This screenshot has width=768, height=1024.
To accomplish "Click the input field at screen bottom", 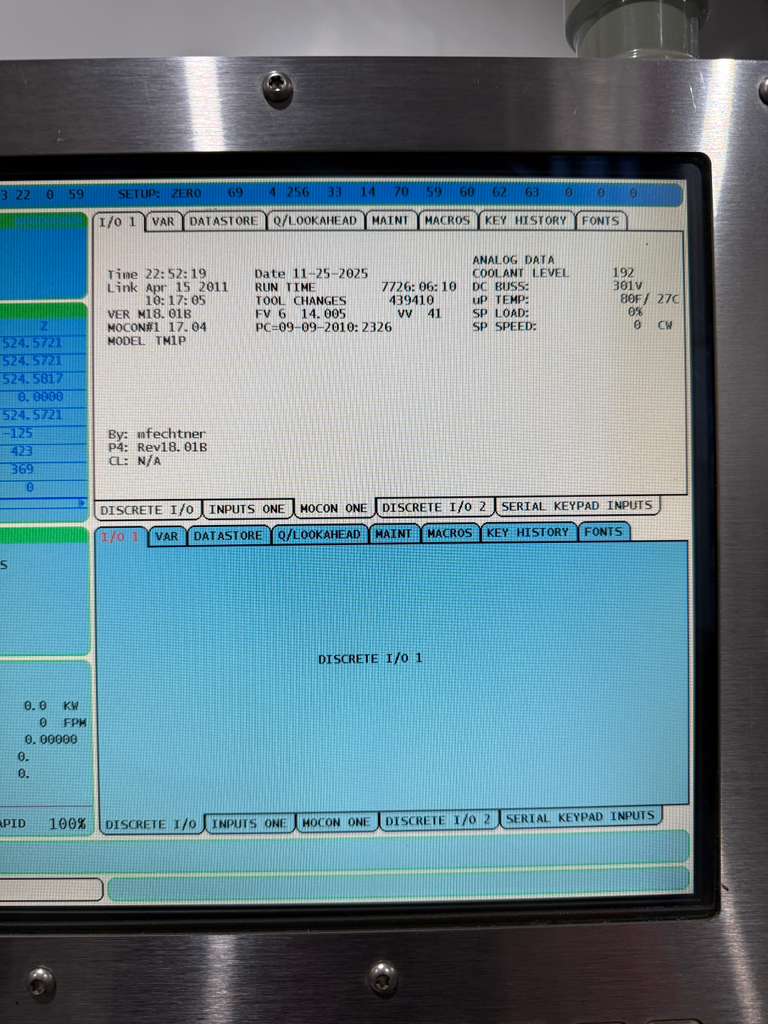I will [50, 889].
